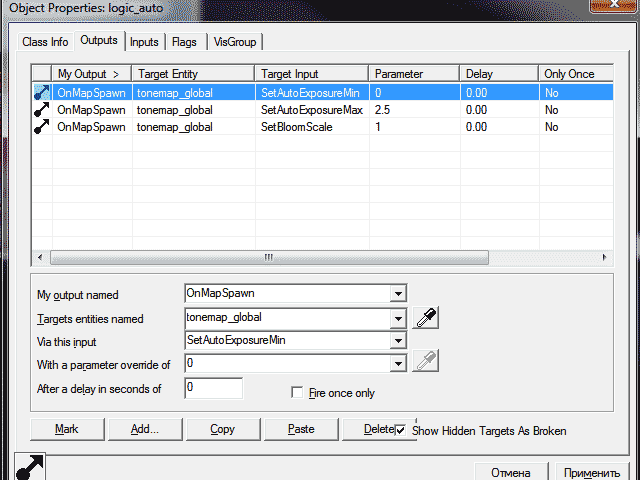Screen dimensions: 640x480
Task: Expand the Targets entities named dropdown
Action: (x=398, y=318)
